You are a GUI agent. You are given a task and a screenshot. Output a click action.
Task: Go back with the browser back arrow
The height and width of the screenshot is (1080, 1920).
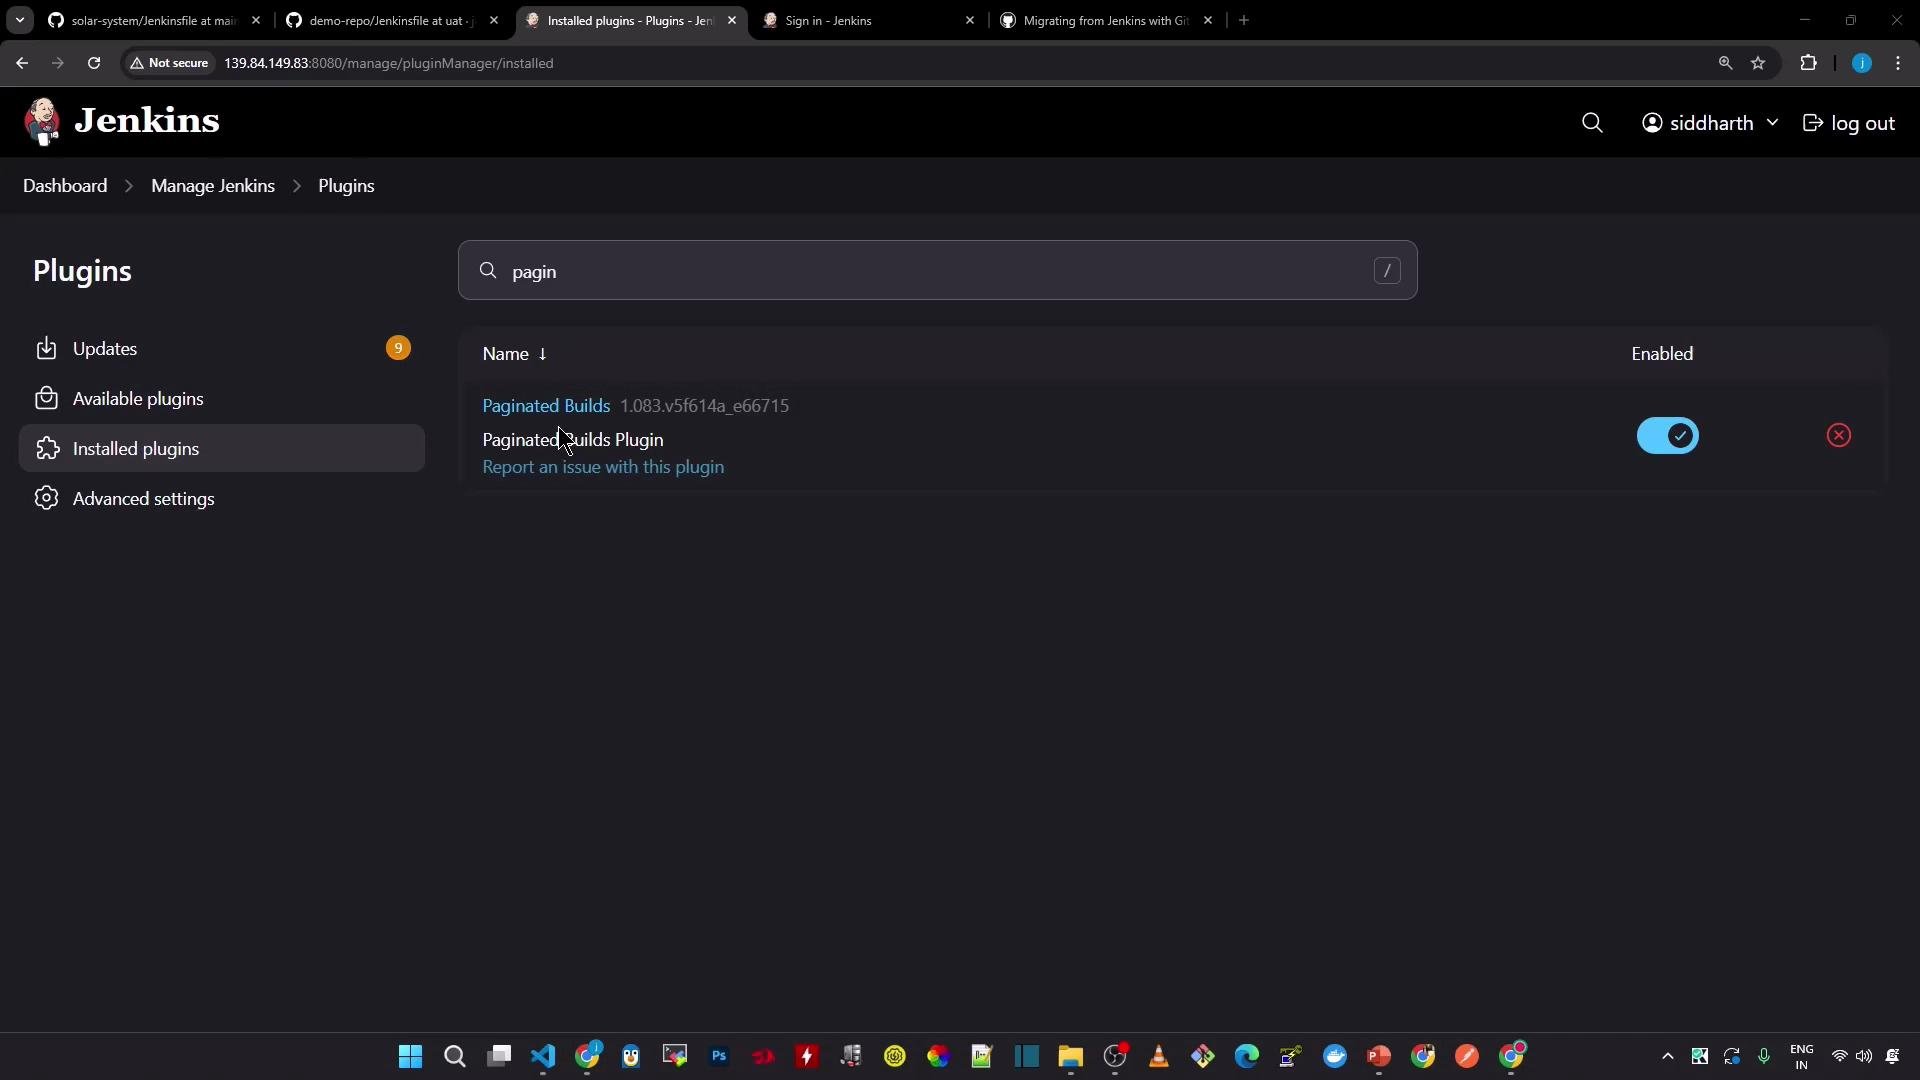point(22,63)
